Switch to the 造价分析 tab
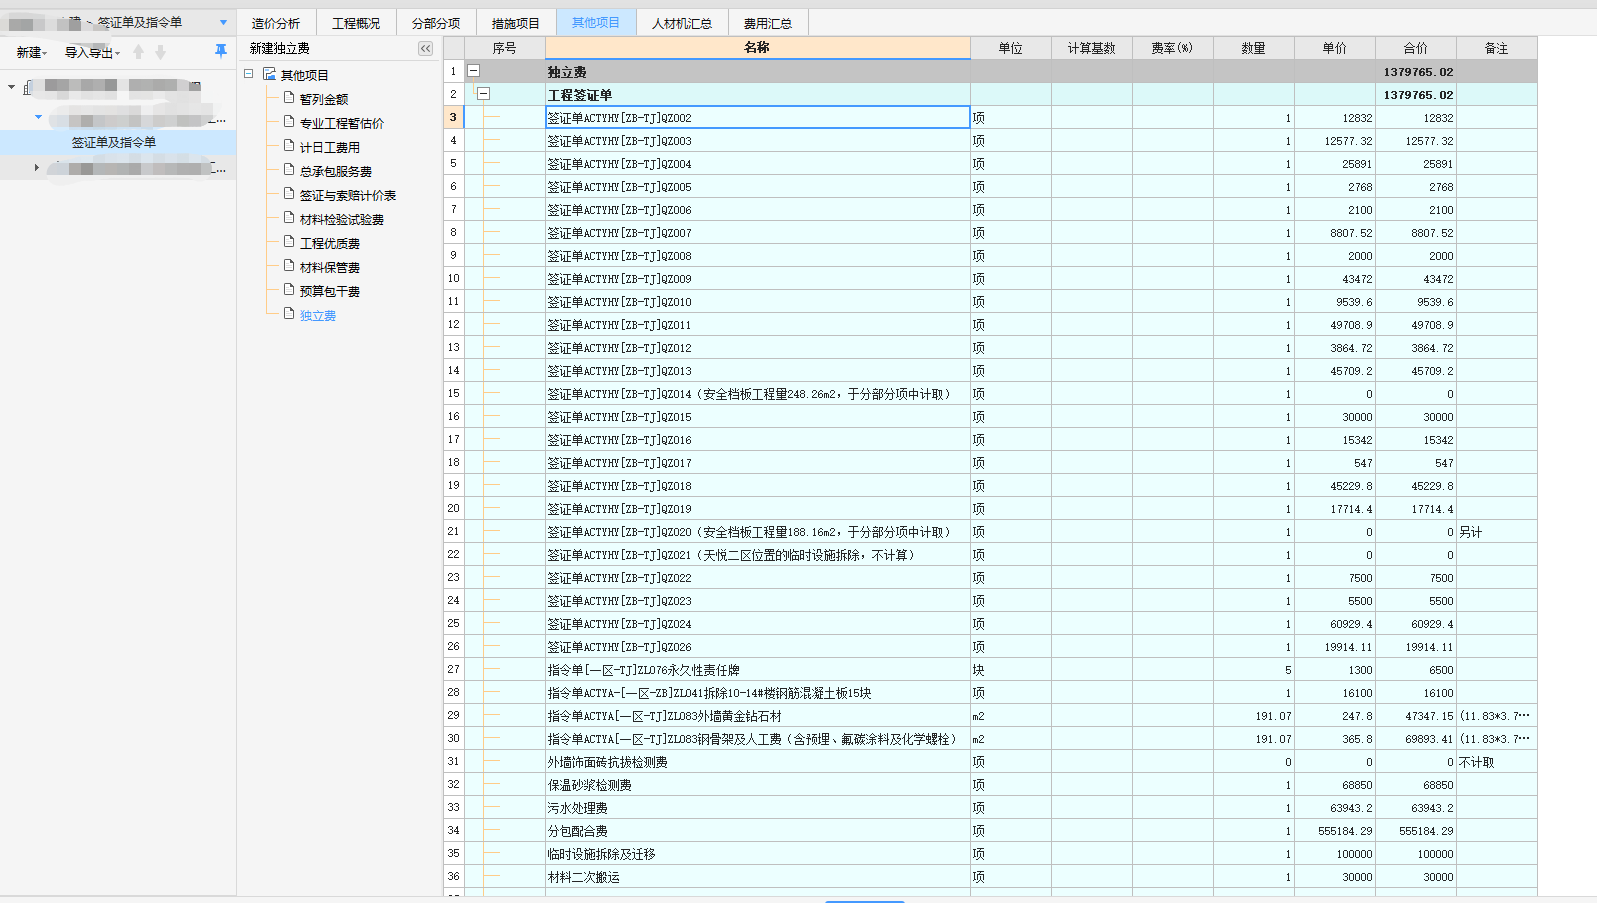This screenshot has height=903, width=1597. [x=276, y=23]
